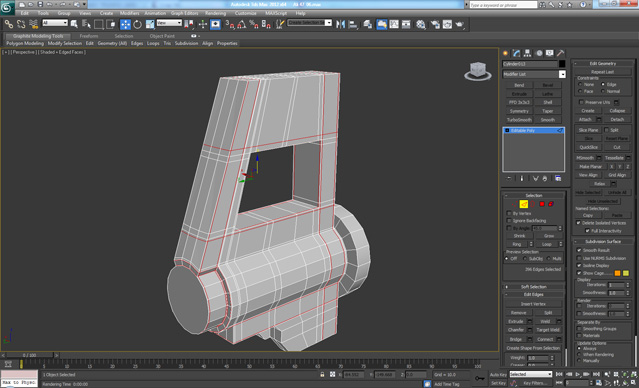Toggle the By Vertex checkbox
Viewport: 639px width, 388px height.
click(509, 213)
